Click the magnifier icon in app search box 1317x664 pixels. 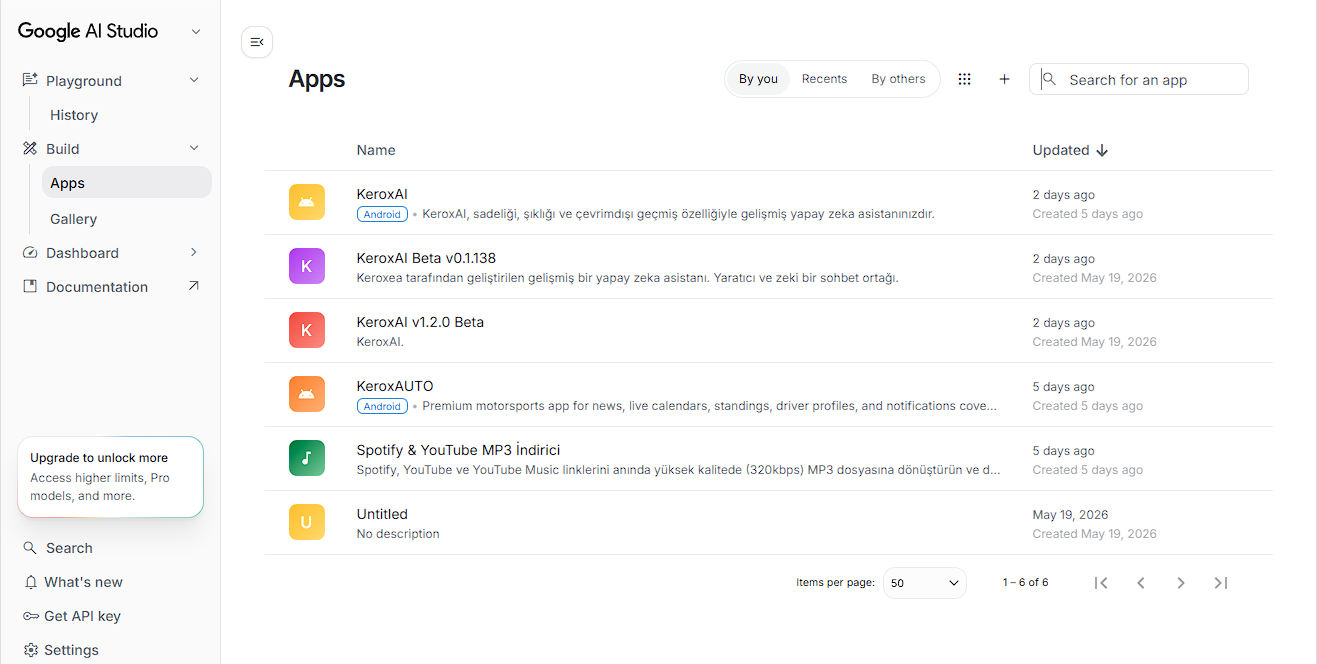tap(1049, 78)
